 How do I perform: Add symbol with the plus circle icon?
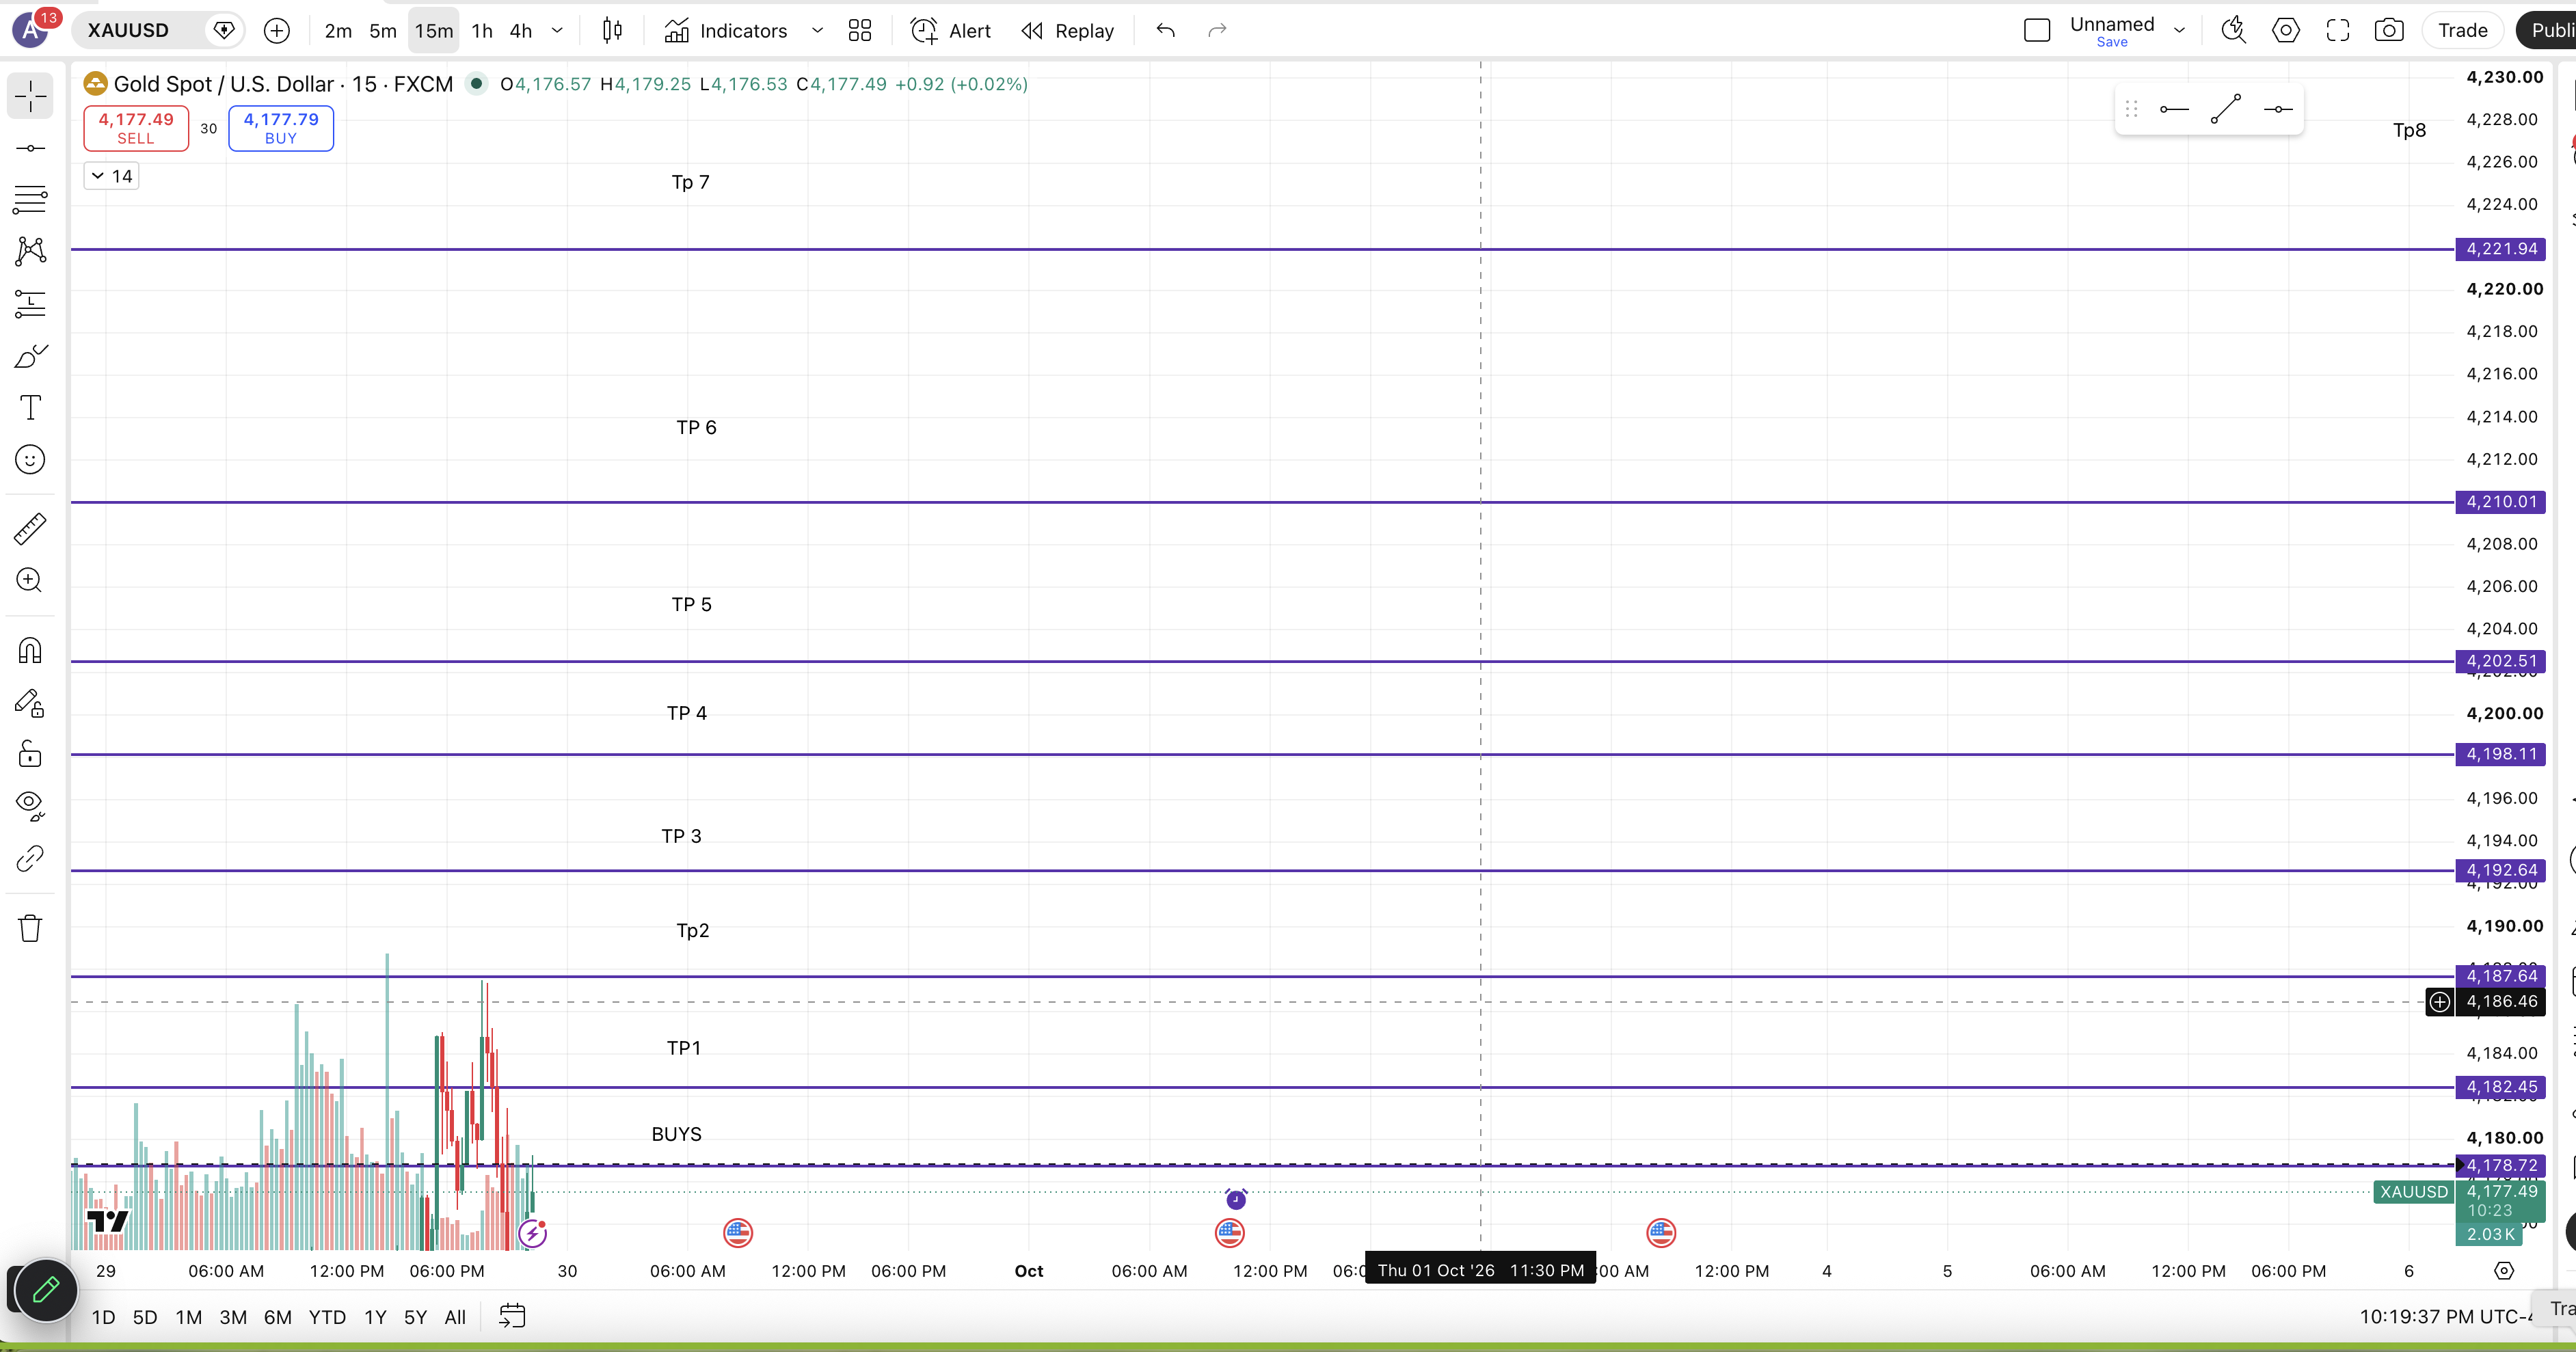(277, 31)
